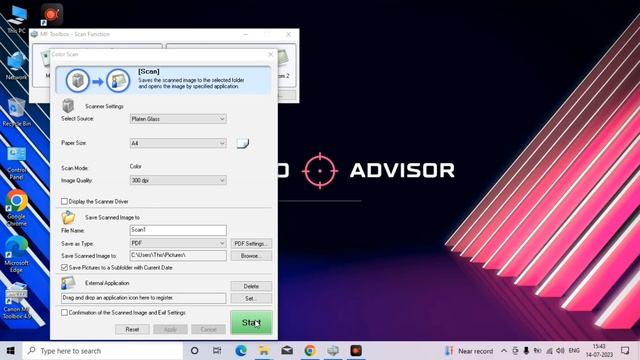The image size is (640, 360).
Task: Open File Explorer from the taskbar
Action: (x=264, y=351)
